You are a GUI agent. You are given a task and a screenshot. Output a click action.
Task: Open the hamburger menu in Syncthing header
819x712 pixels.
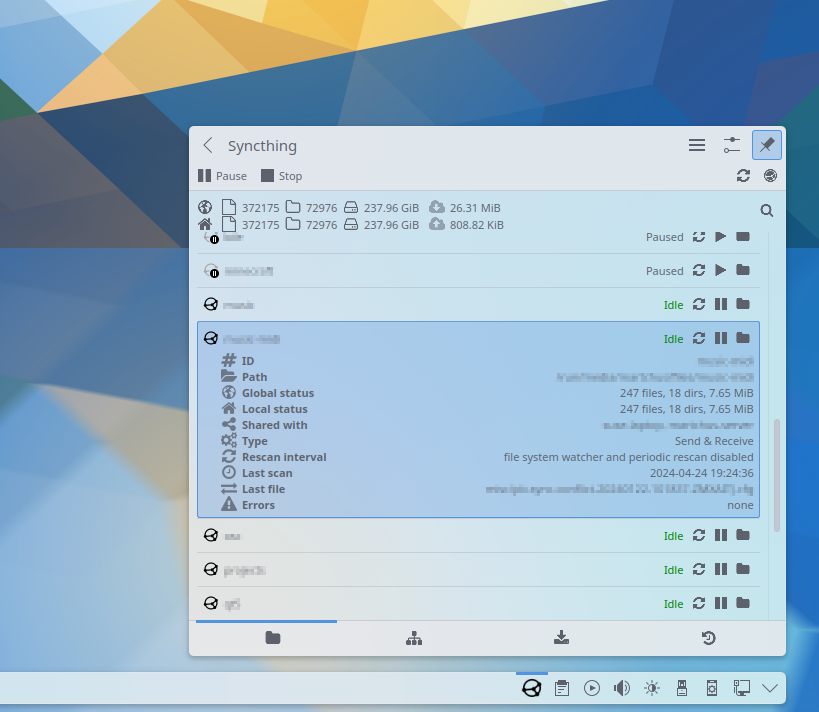click(x=697, y=145)
